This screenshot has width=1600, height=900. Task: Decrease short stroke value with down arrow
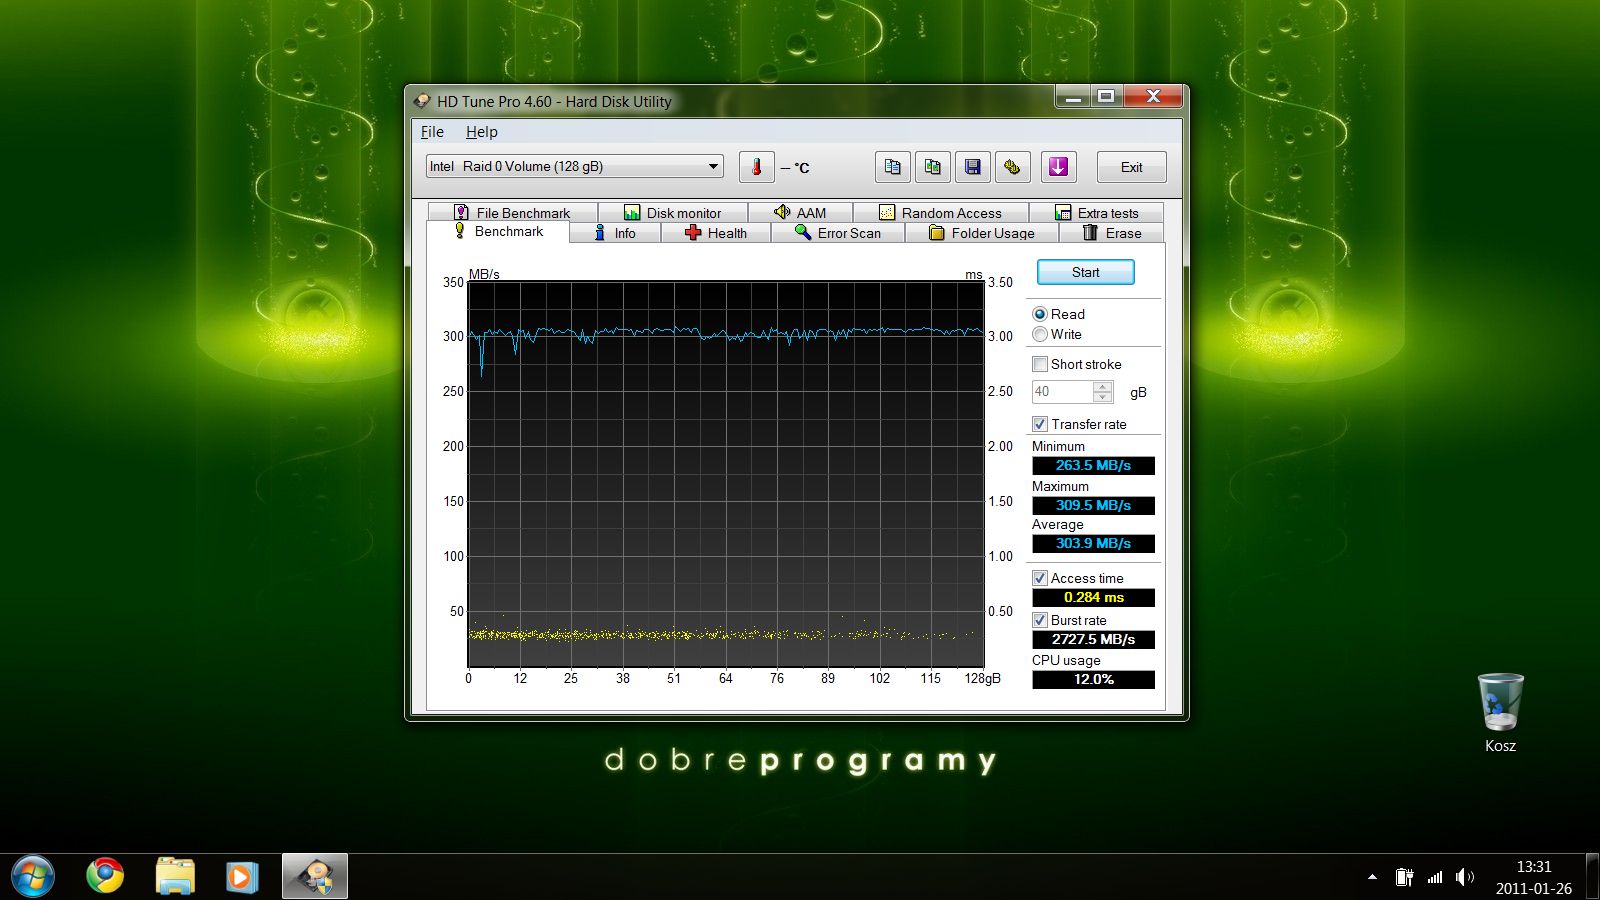(x=1103, y=397)
